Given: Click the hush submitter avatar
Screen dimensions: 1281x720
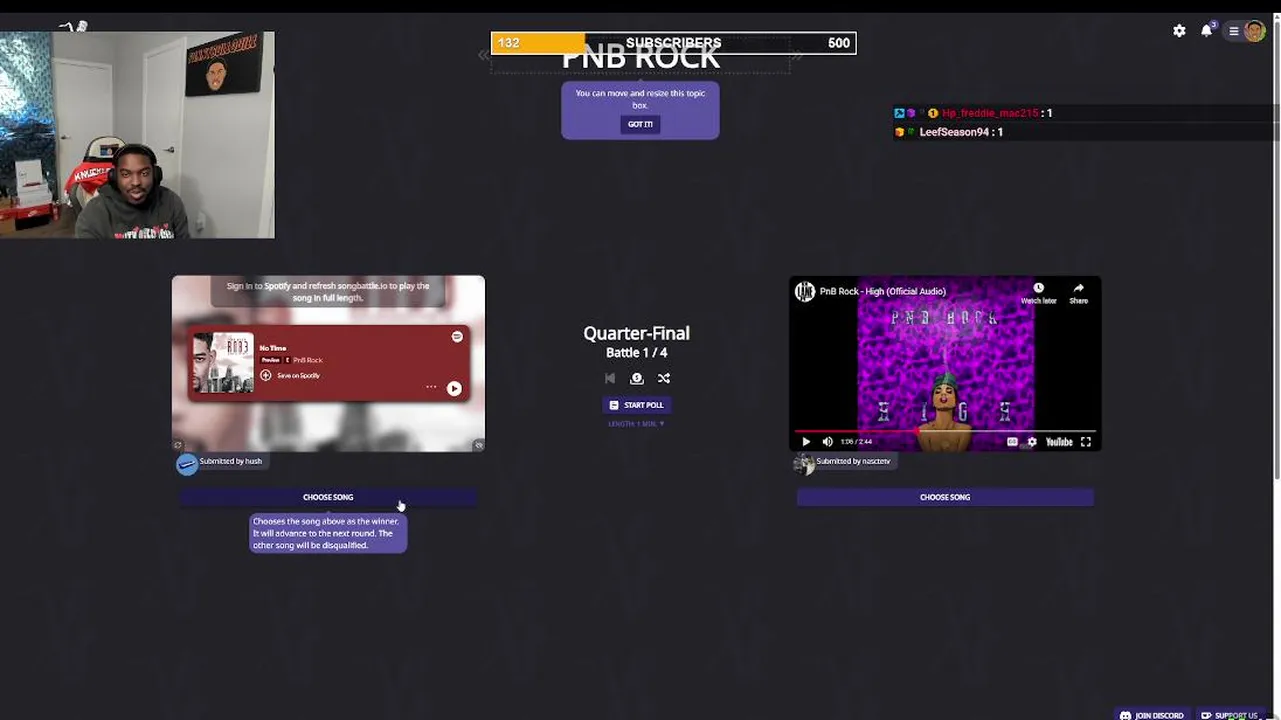Looking at the screenshot, I should tap(187, 464).
